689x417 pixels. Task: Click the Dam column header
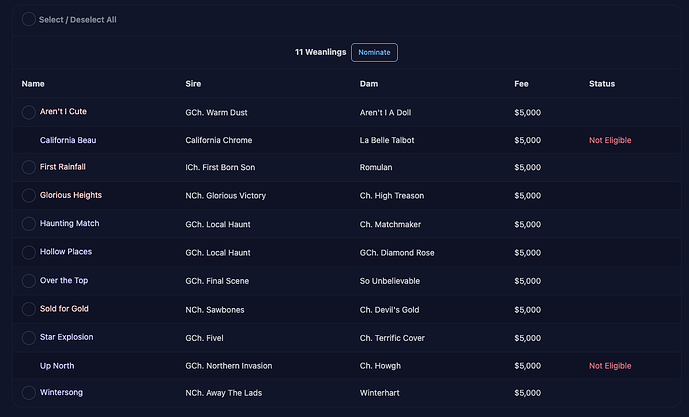tap(369, 83)
